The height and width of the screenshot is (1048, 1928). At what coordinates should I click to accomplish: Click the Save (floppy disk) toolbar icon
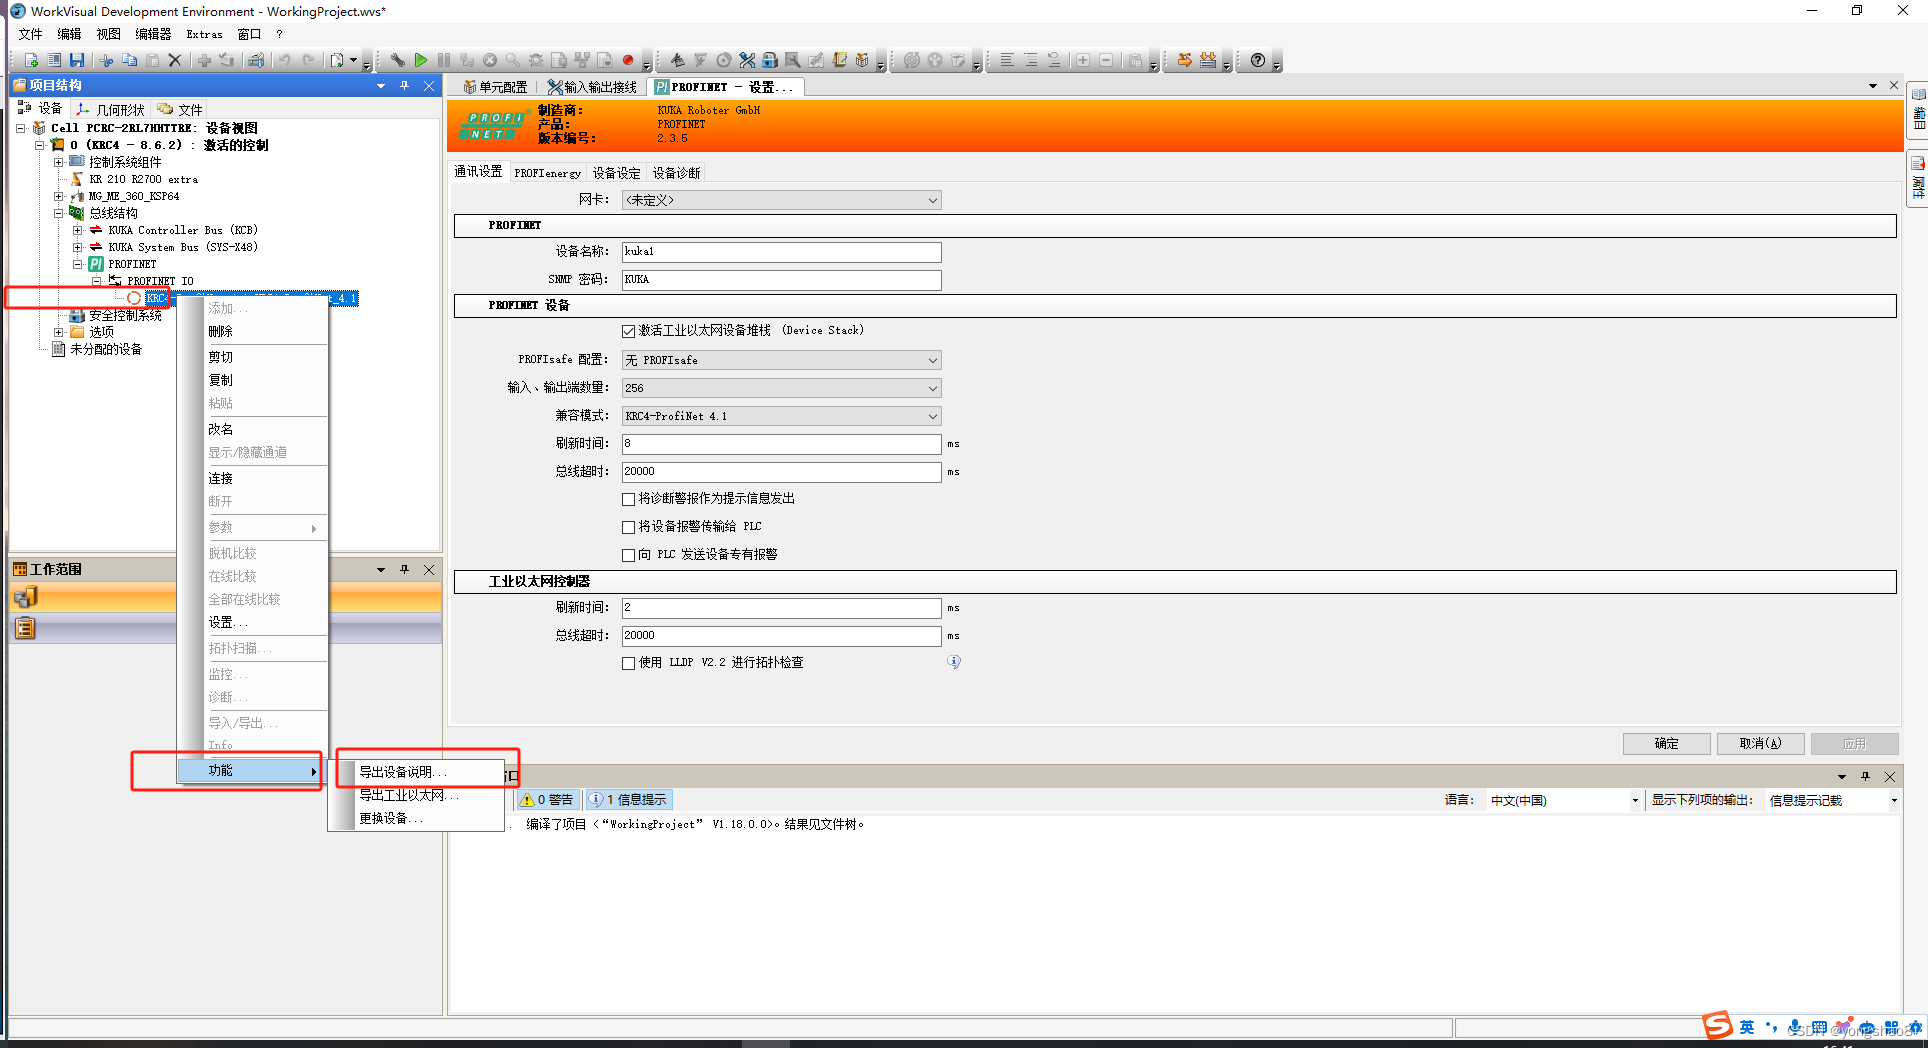[x=77, y=60]
